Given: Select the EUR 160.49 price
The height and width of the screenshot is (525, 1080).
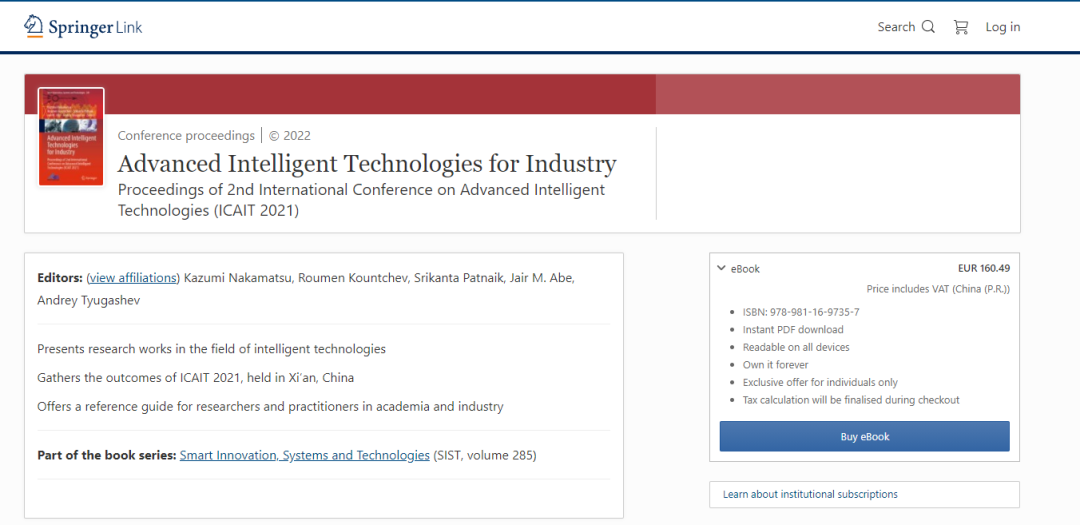Looking at the screenshot, I should (x=984, y=269).
